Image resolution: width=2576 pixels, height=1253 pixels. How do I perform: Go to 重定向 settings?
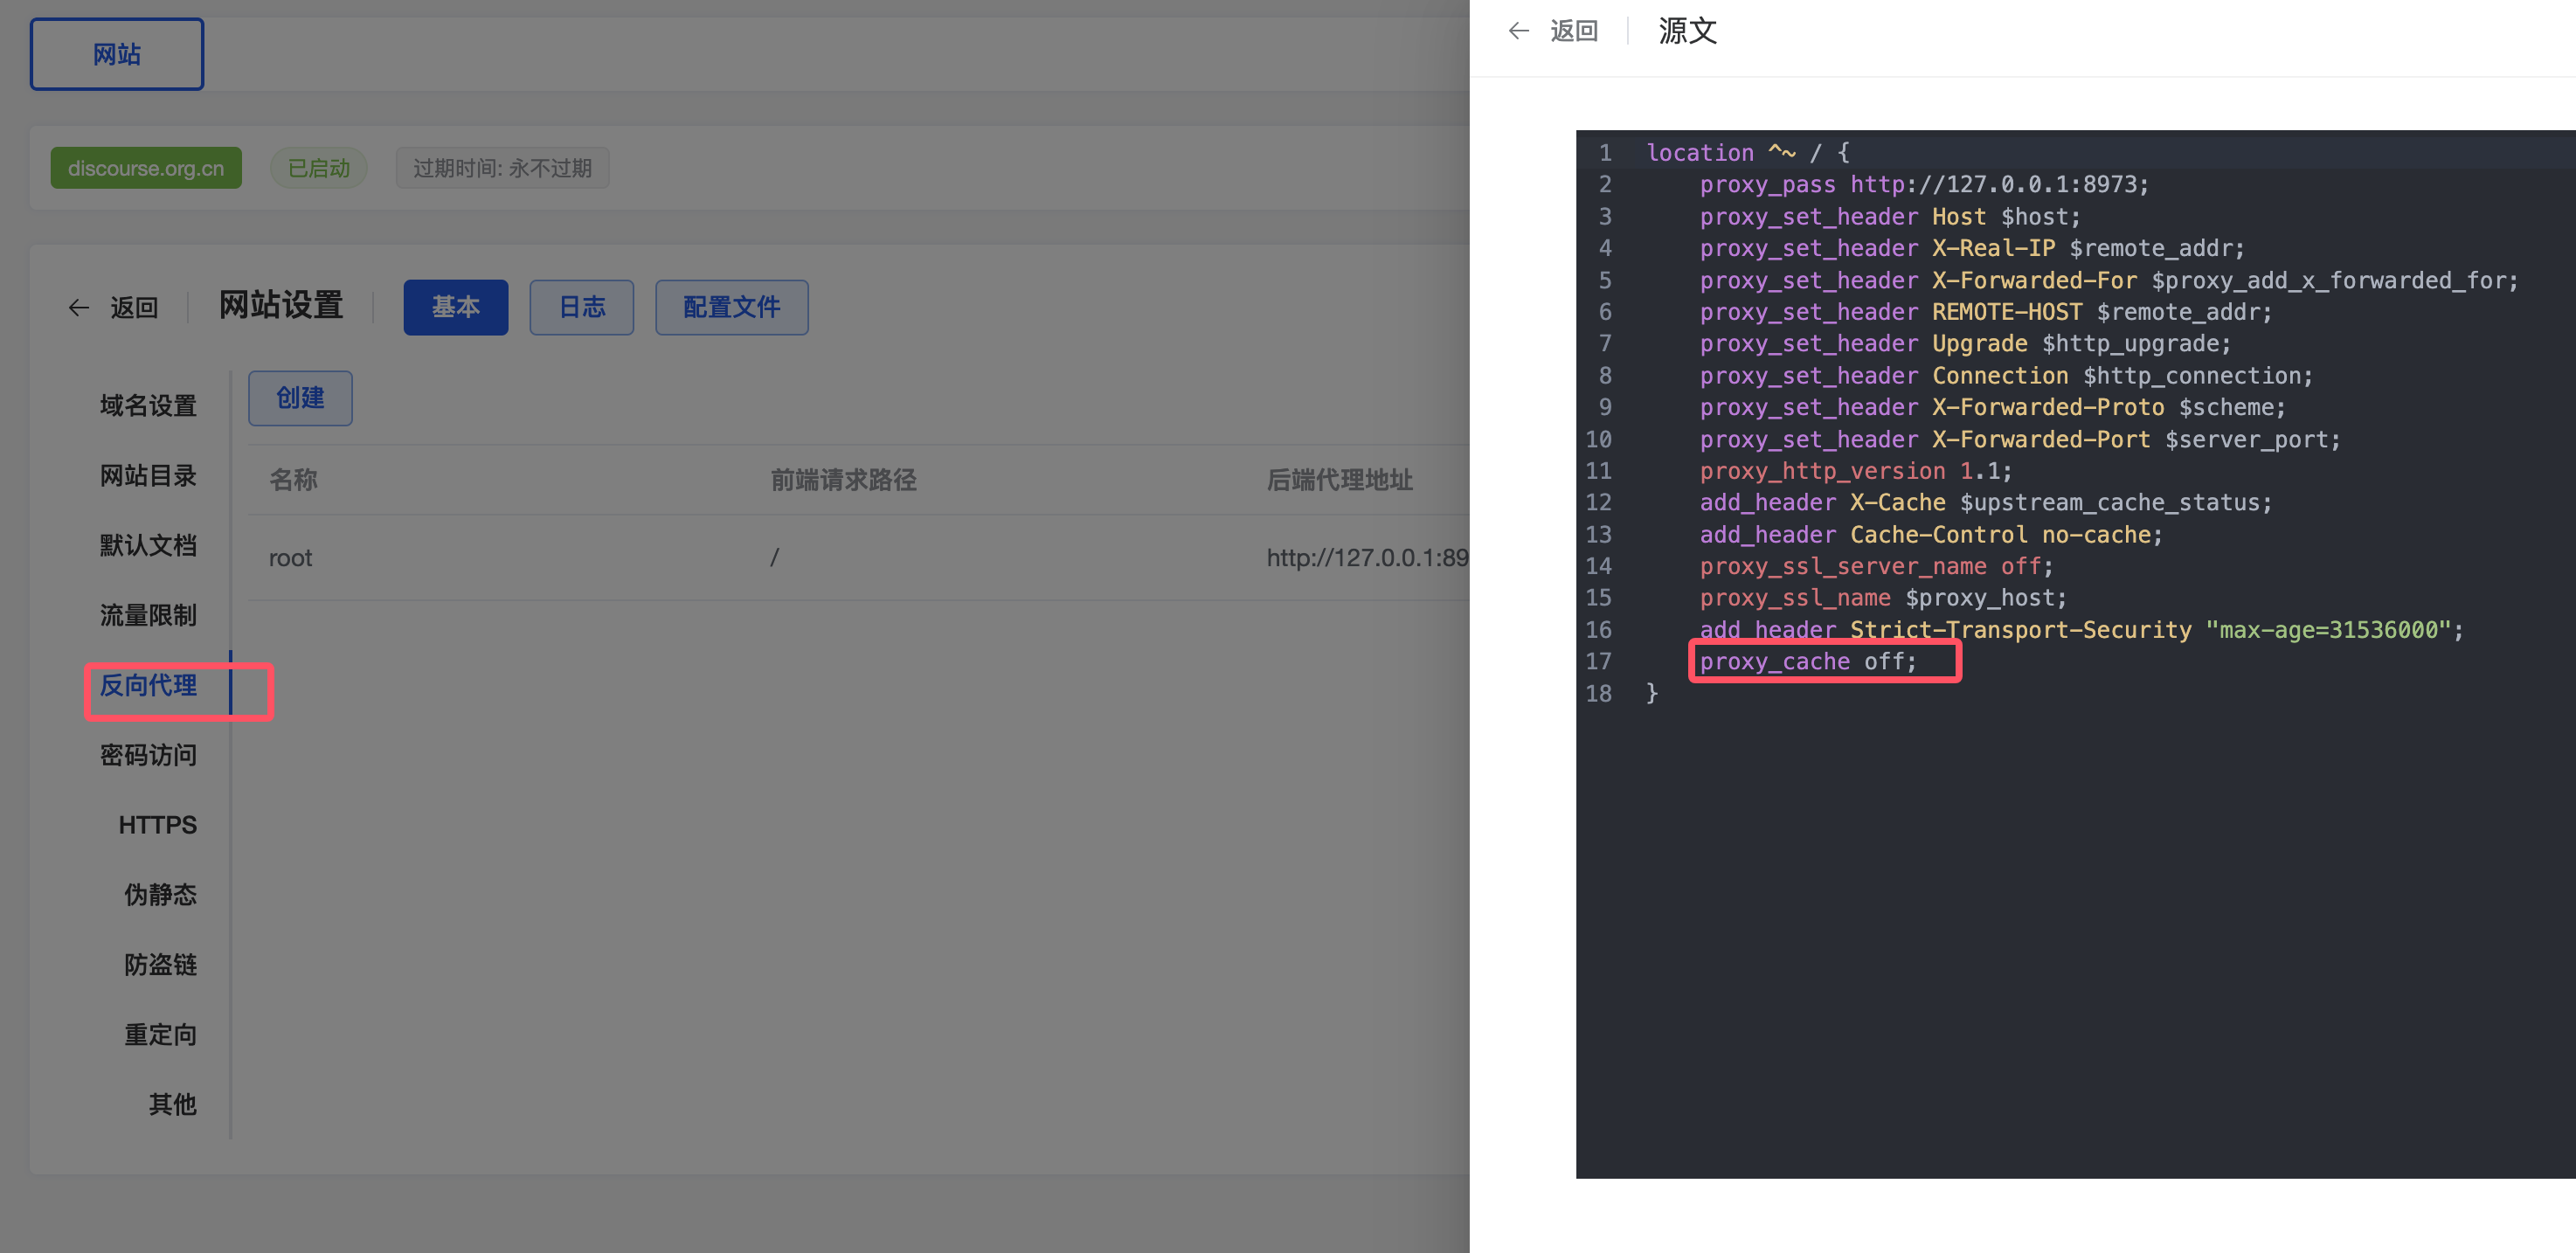[x=160, y=1034]
